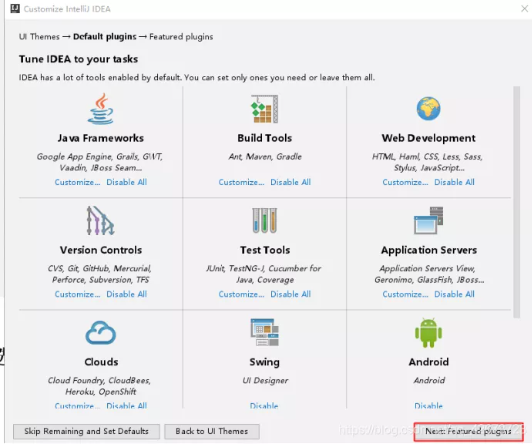The image size is (532, 446).
Task: Customize Java Frameworks plugins
Action: (77, 182)
